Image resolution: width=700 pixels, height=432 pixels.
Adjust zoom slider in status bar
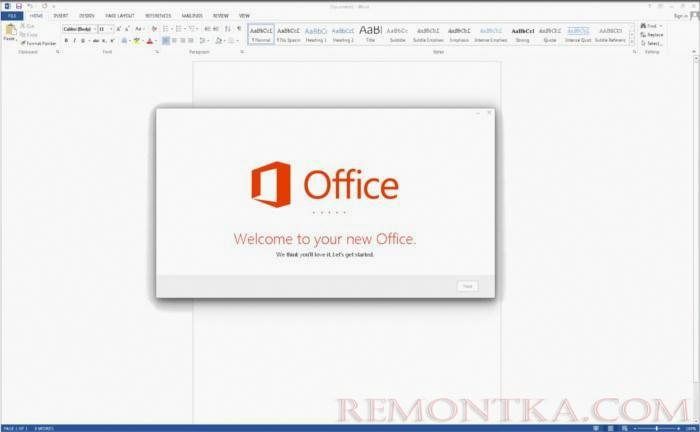(657, 428)
